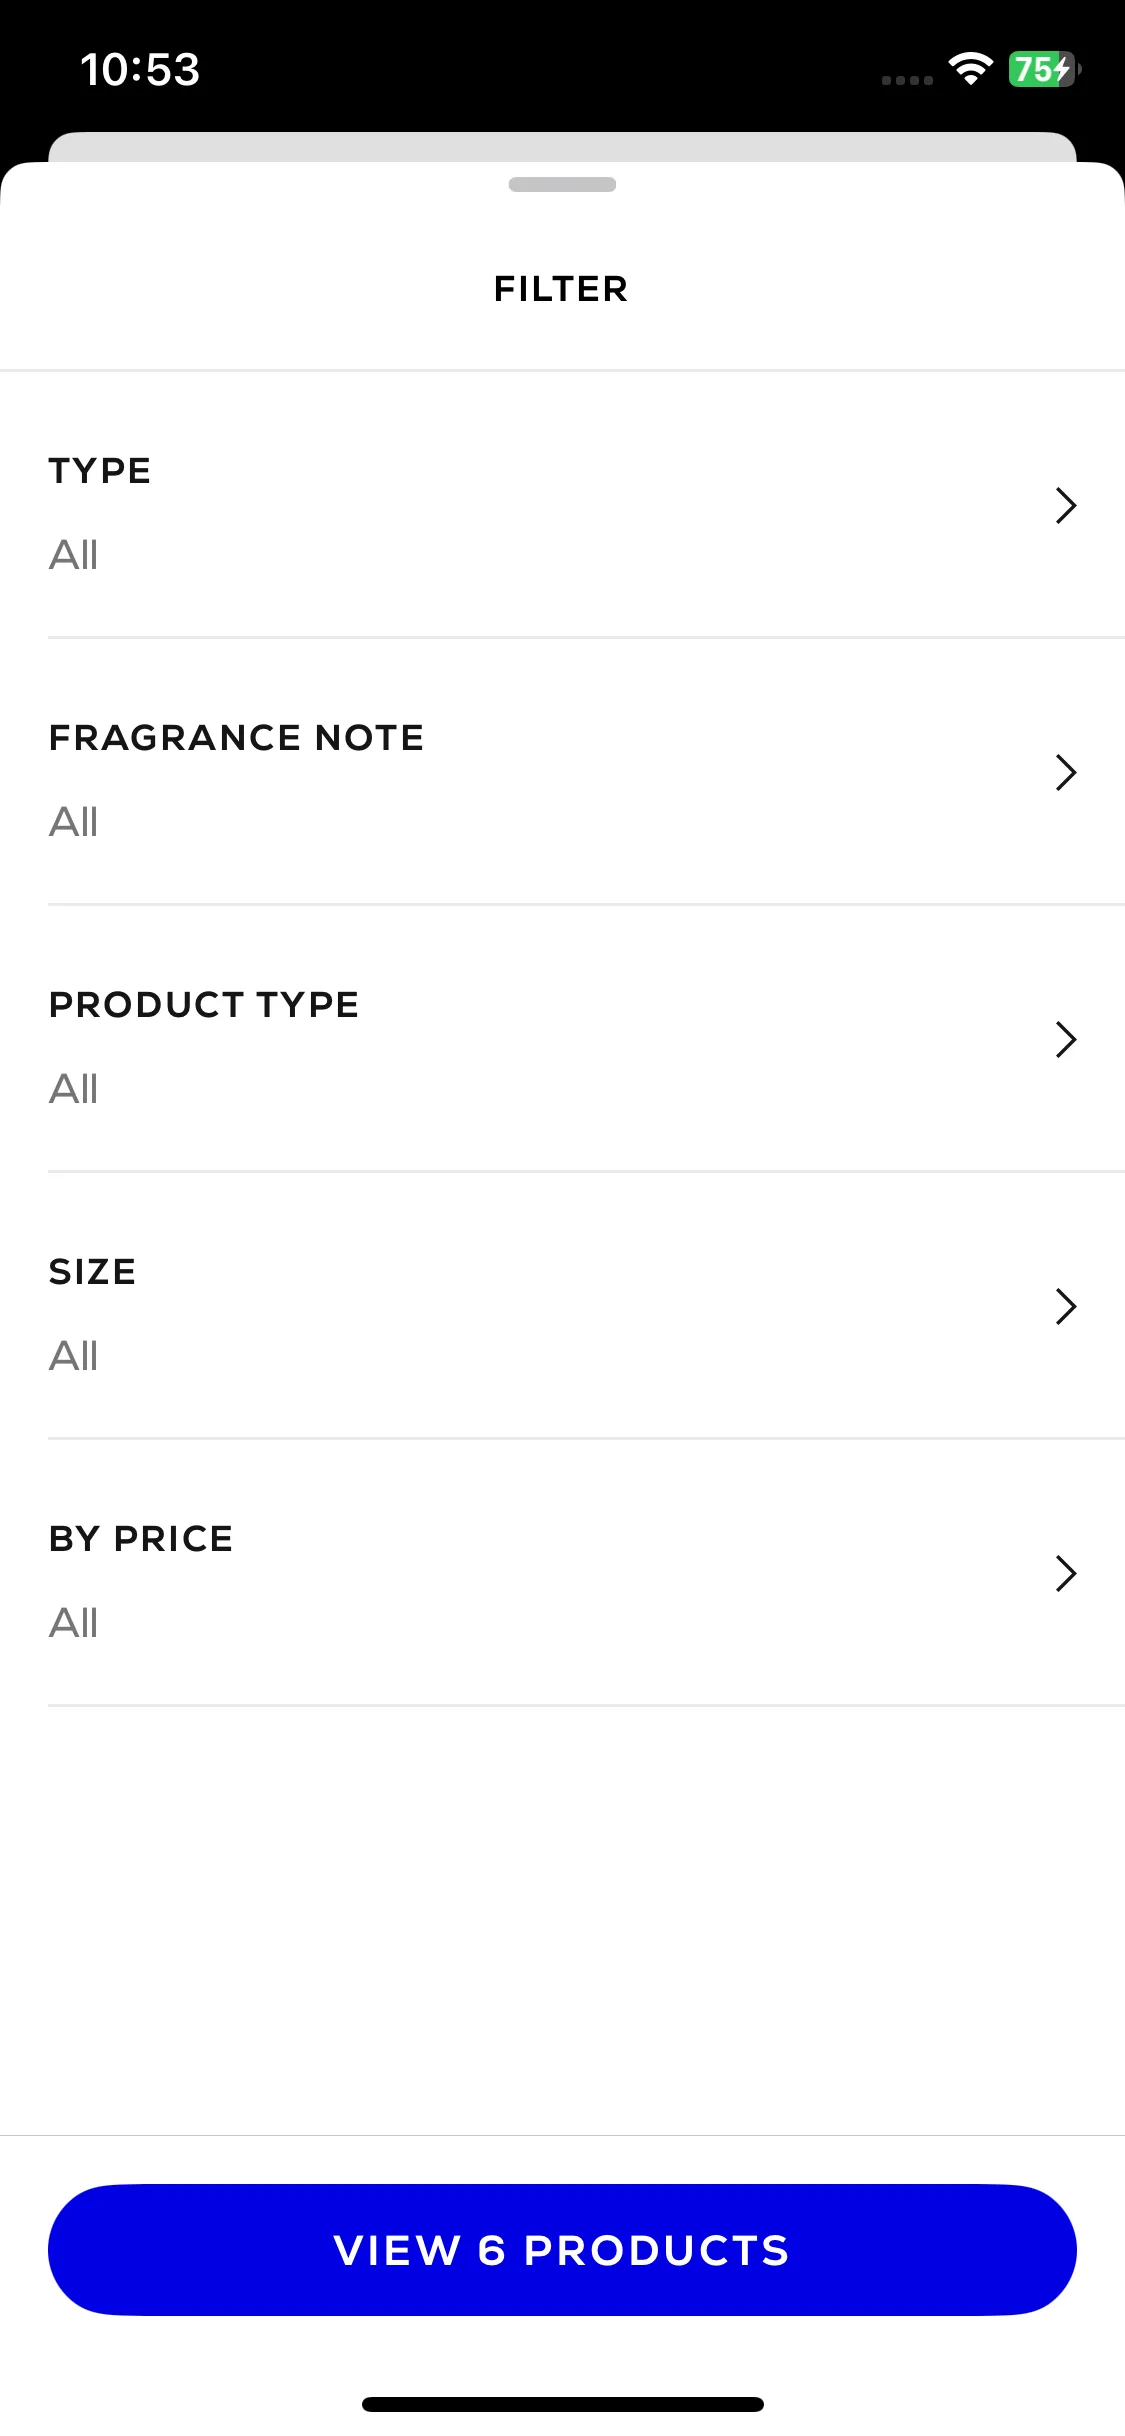Tap the chevron arrow beside PRODUCT TYPE
1125x2436 pixels.
coord(1066,1039)
